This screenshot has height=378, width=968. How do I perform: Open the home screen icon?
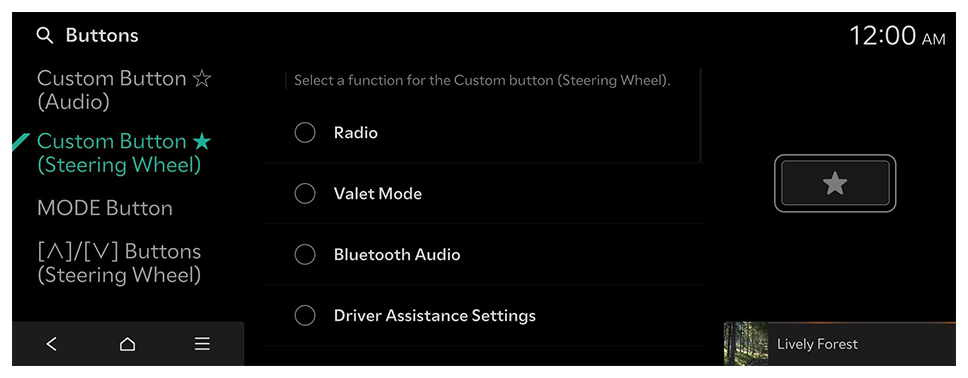click(127, 344)
